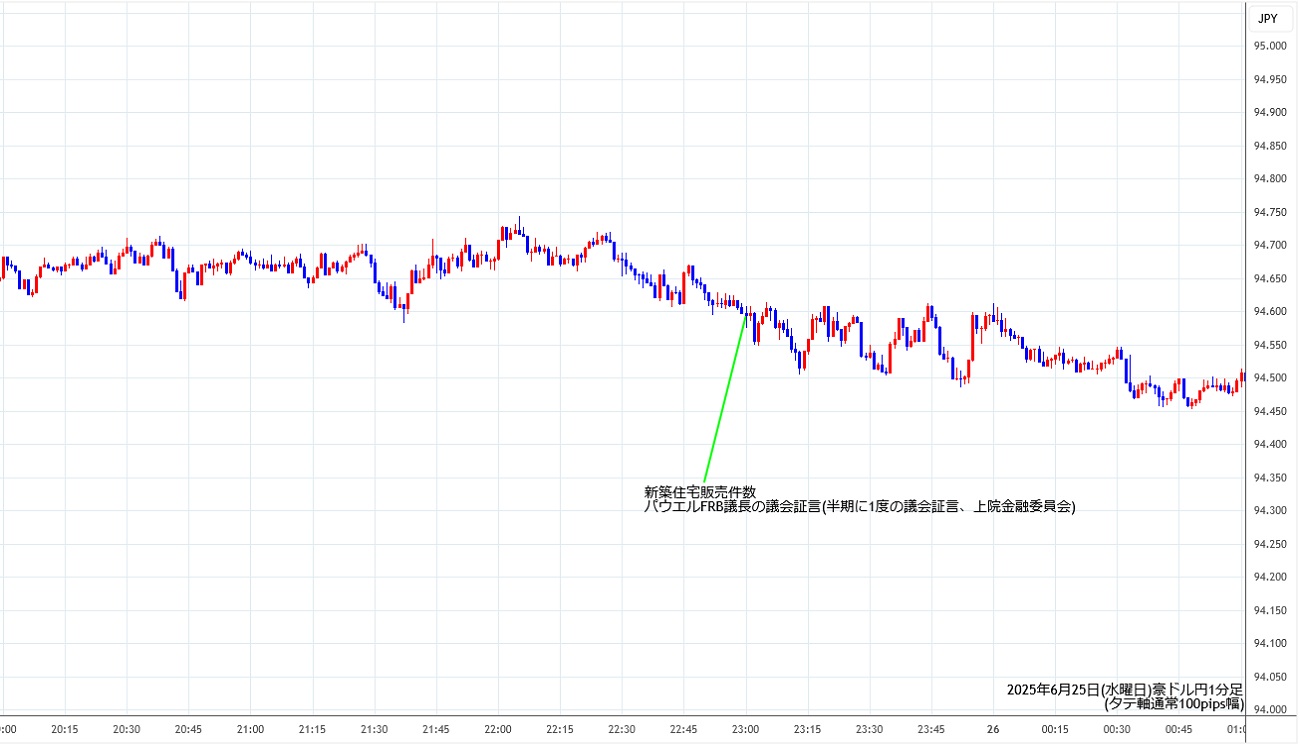The width and height of the screenshot is (1300, 745).
Task: Click the 94.700 price axis label
Action: (x=1271, y=245)
